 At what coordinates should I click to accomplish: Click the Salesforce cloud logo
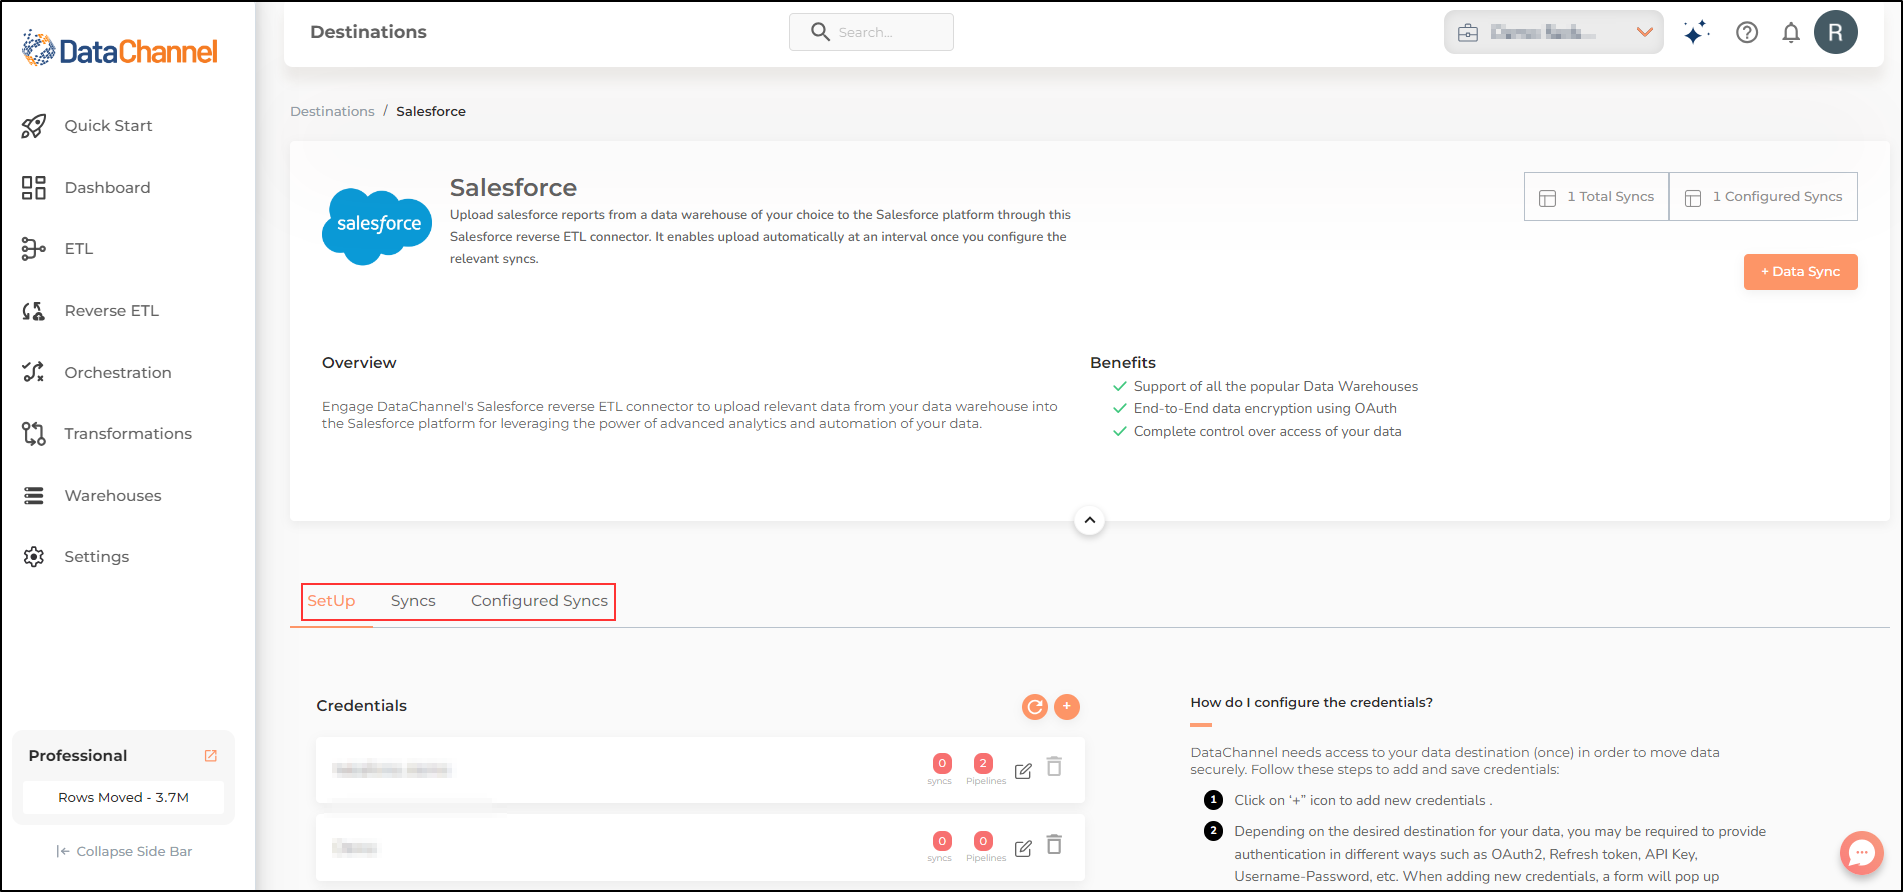coord(377,226)
